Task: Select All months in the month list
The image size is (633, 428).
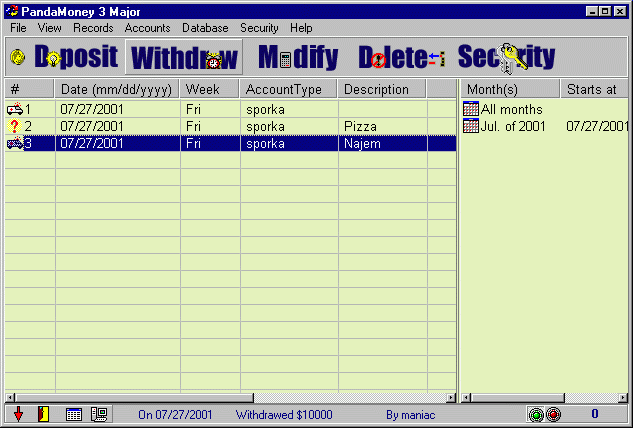Action: [x=511, y=109]
